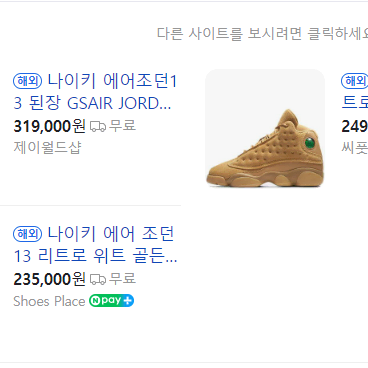Open '나이키 에어 조던 13 리트로 위트 골든...' title
Viewport: 368px width, 368px height.
click(95, 245)
